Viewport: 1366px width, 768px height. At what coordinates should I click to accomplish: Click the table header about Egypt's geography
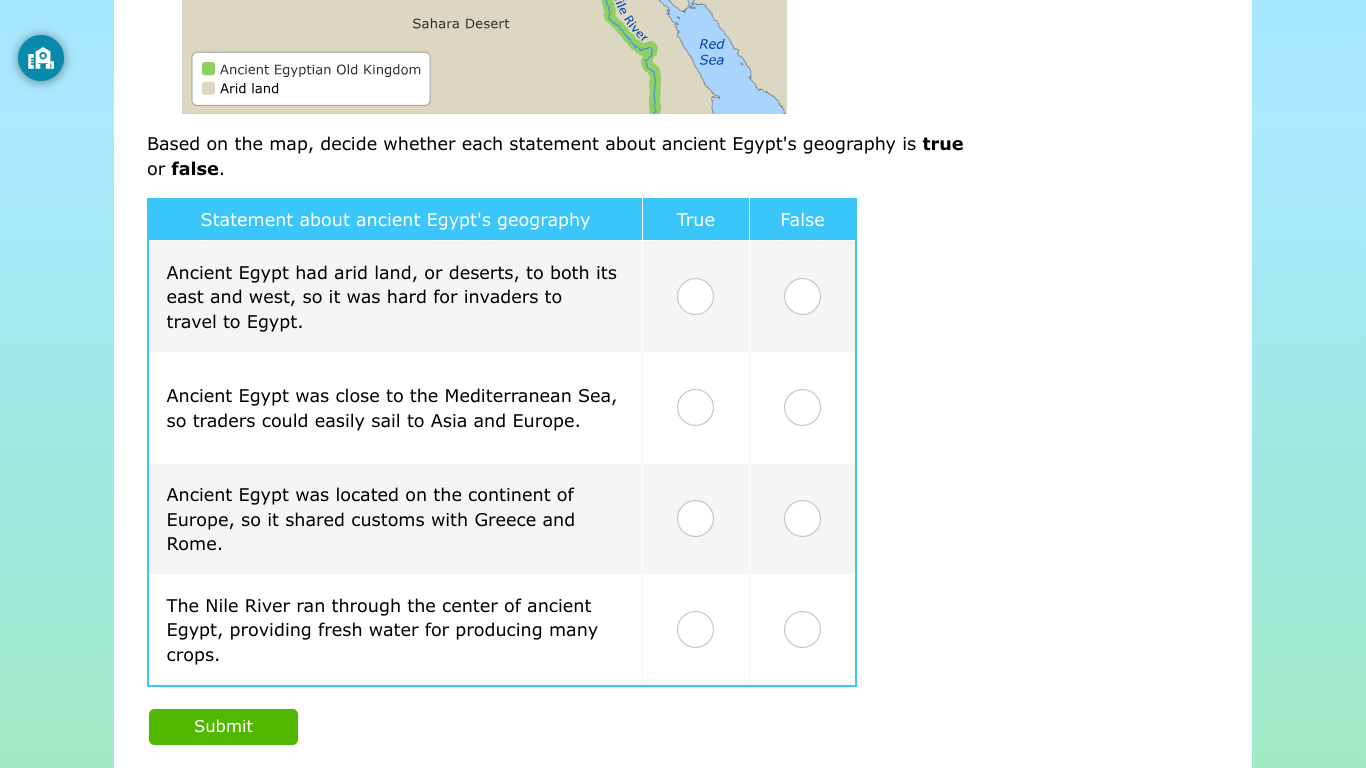point(395,219)
